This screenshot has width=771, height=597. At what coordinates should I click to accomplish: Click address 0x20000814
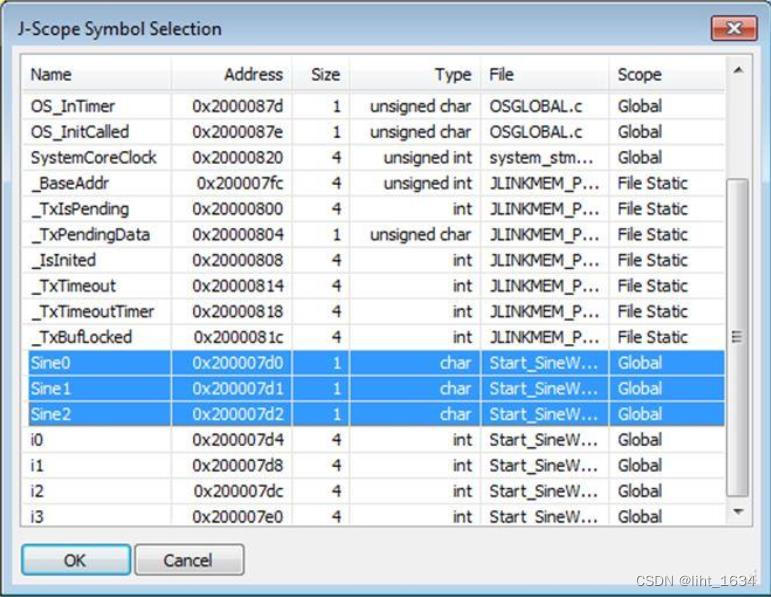(237, 286)
